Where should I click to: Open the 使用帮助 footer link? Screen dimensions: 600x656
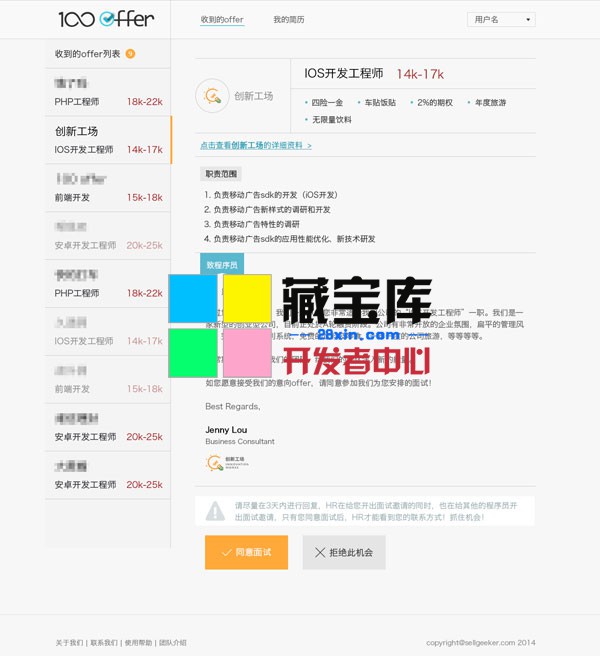[138, 643]
